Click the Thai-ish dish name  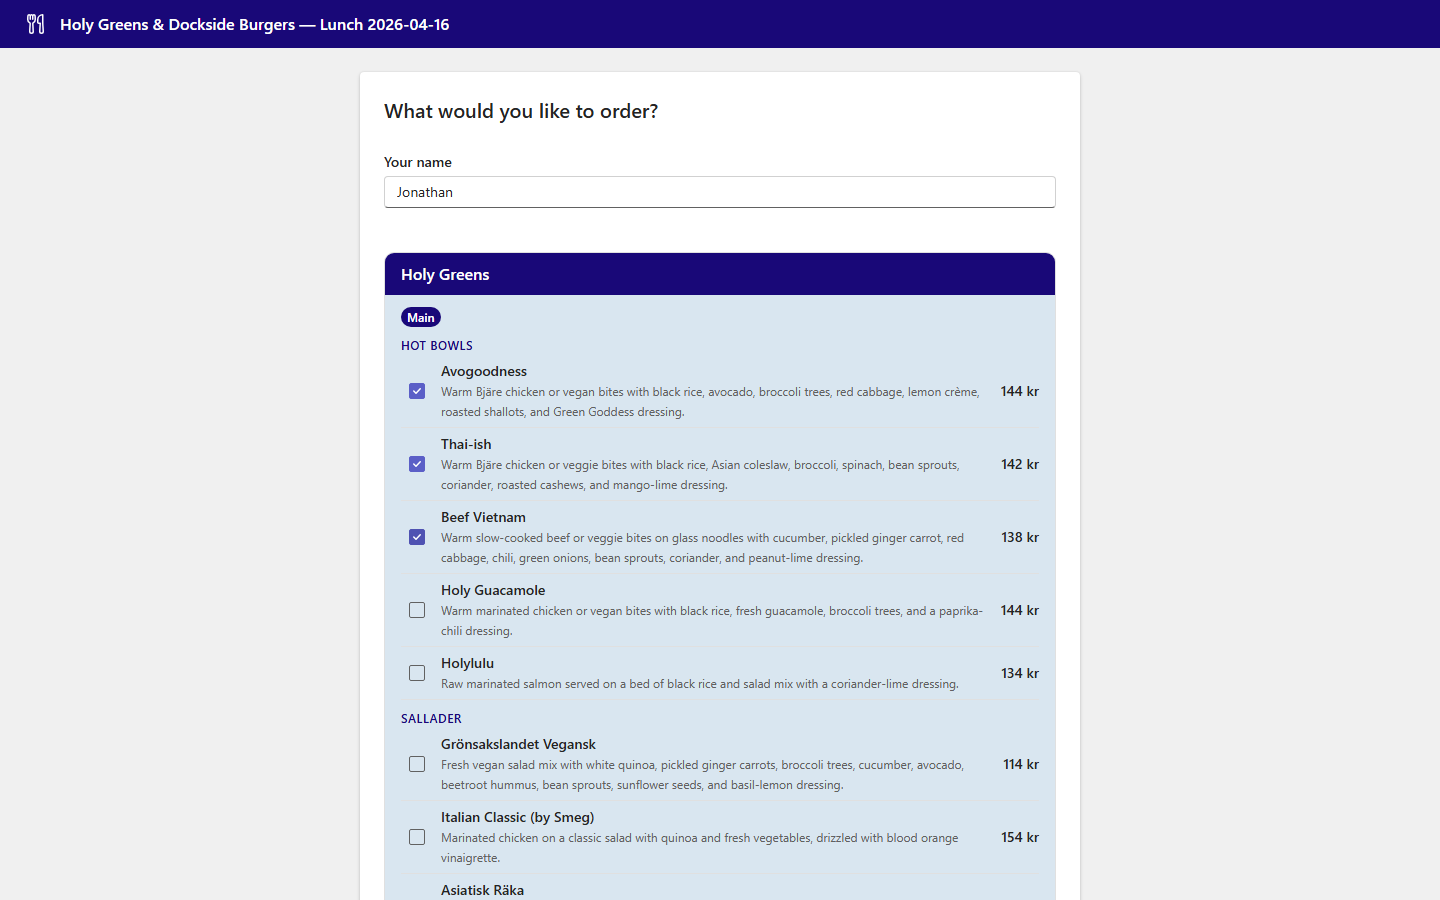click(466, 444)
